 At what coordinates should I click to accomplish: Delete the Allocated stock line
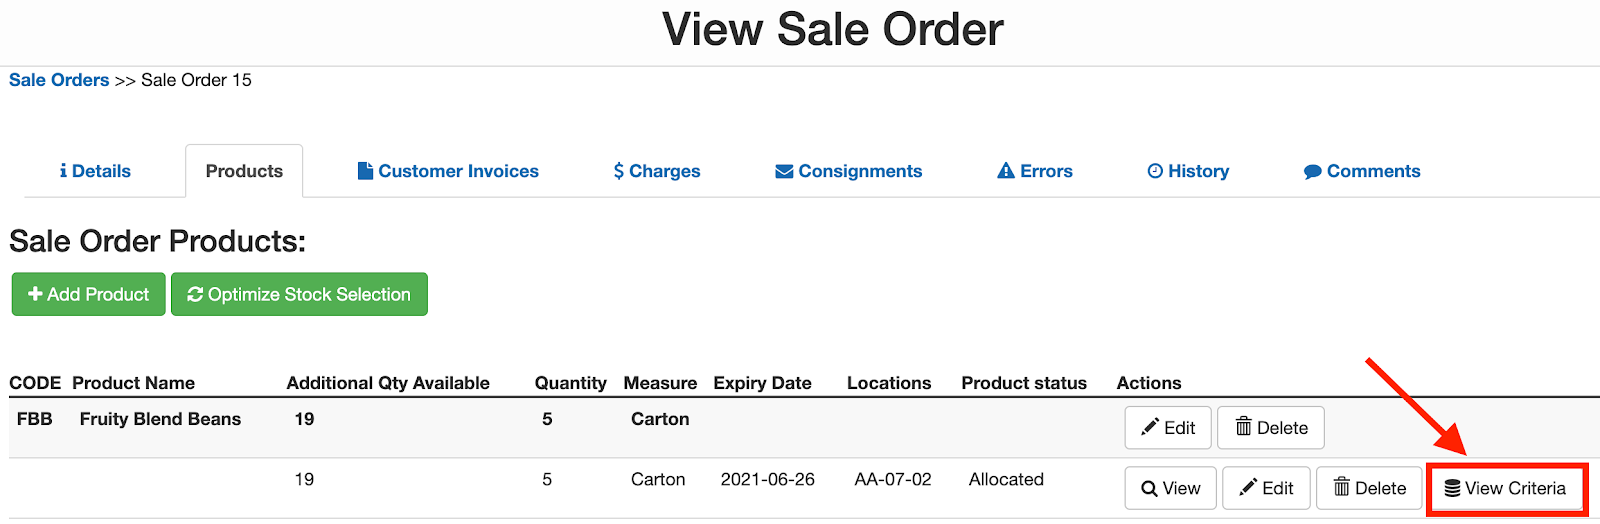[1369, 488]
